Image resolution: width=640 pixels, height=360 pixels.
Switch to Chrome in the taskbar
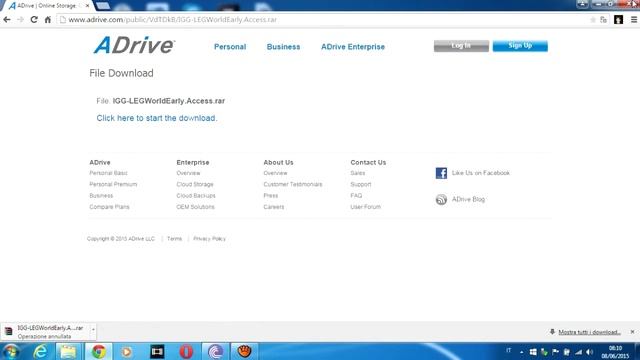click(x=98, y=351)
